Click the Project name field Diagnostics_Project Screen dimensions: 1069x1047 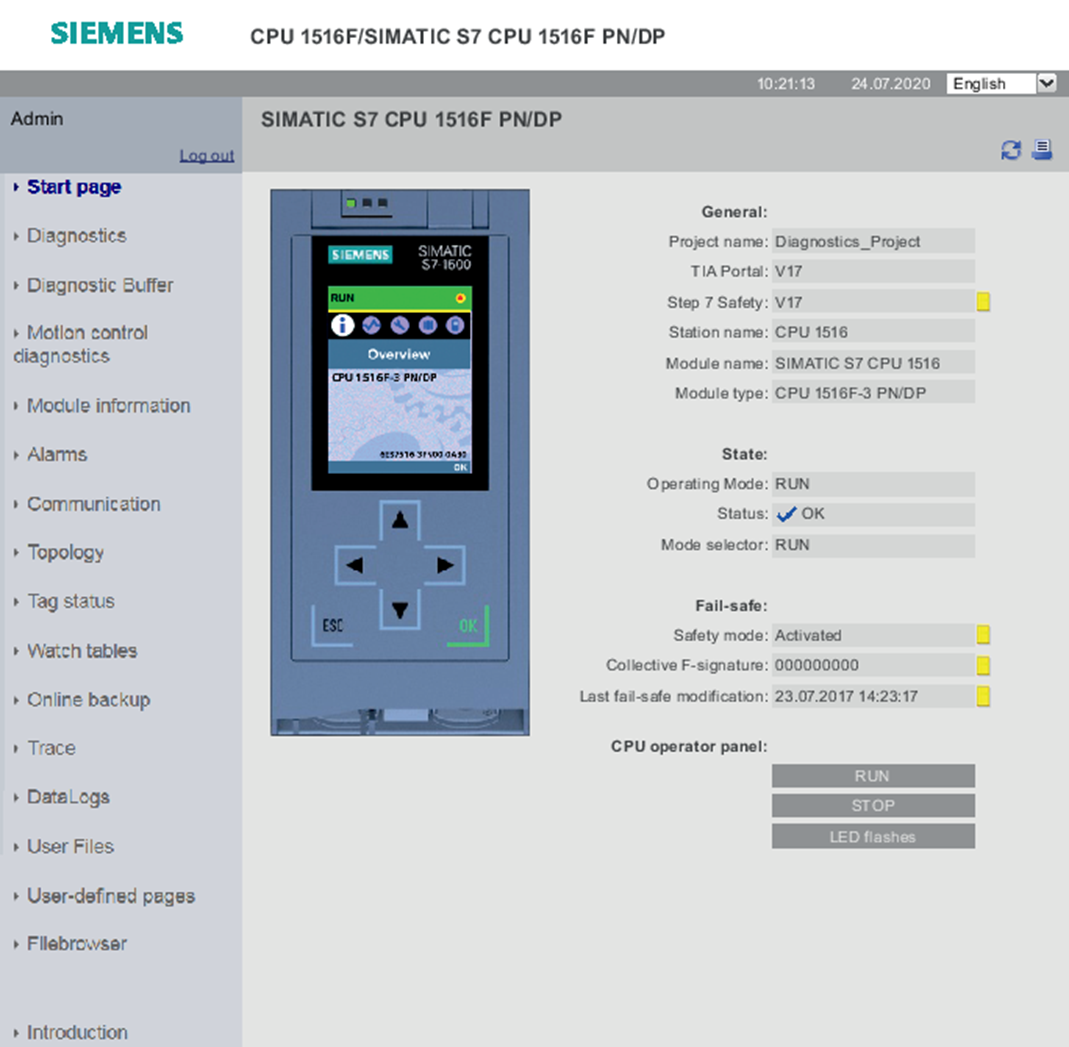tap(873, 241)
